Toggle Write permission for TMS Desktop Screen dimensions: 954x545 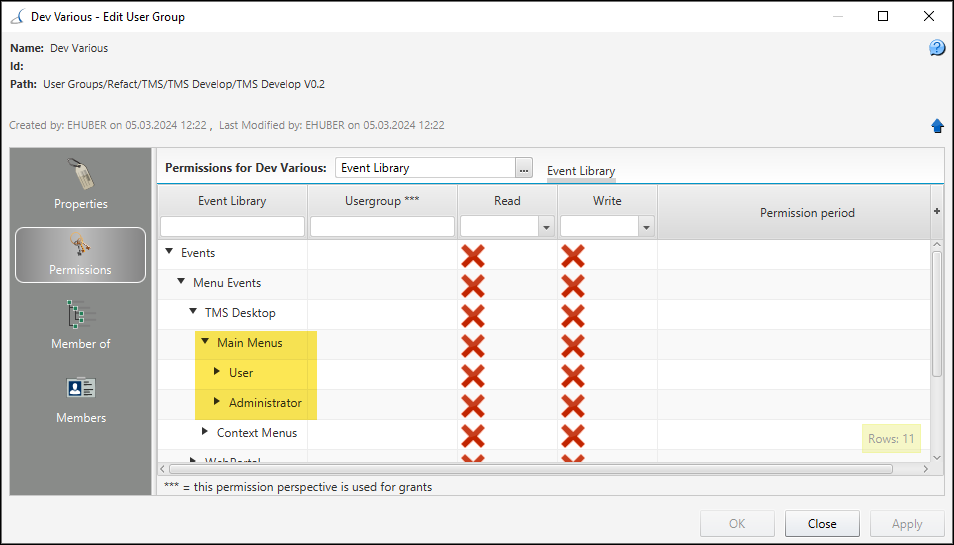573,316
